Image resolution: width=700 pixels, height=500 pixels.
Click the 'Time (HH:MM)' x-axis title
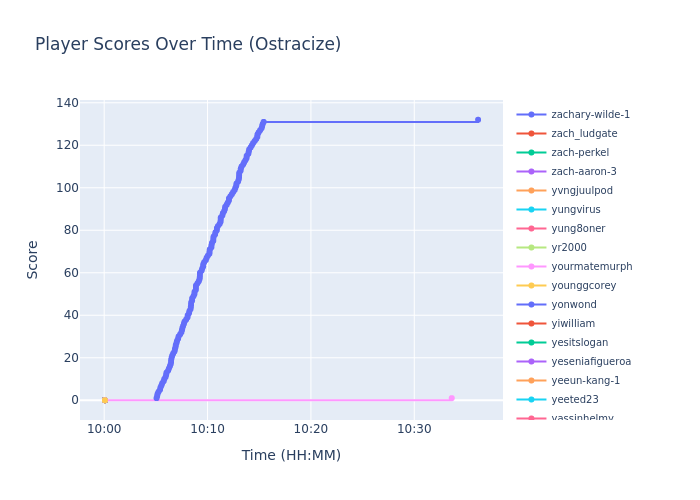(291, 456)
